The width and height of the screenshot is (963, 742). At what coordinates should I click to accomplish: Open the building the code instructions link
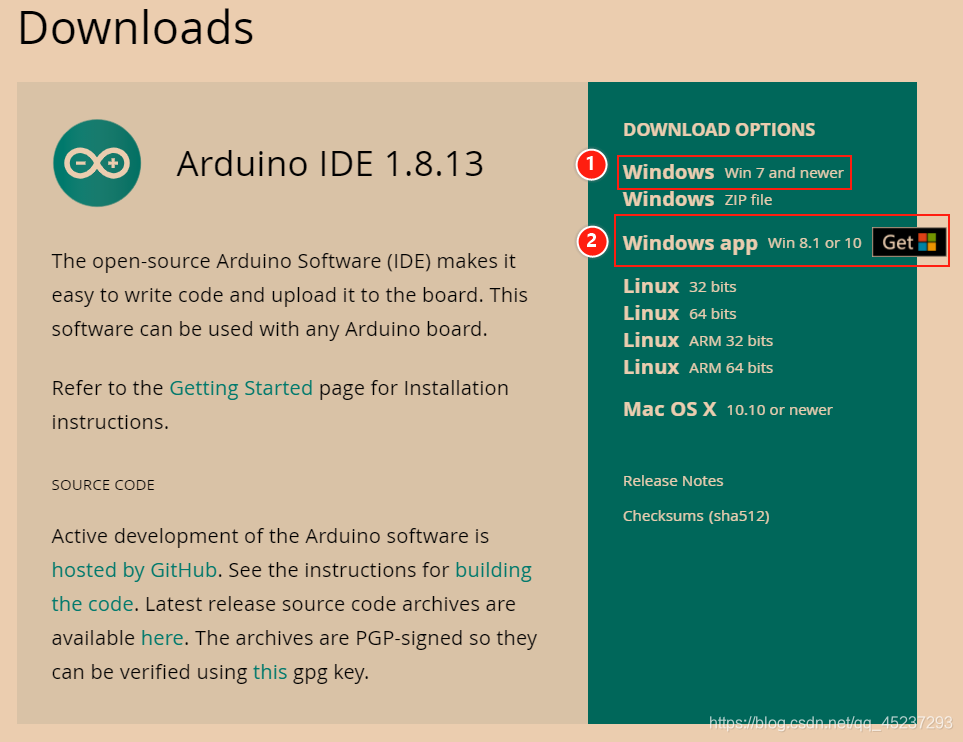(x=292, y=587)
